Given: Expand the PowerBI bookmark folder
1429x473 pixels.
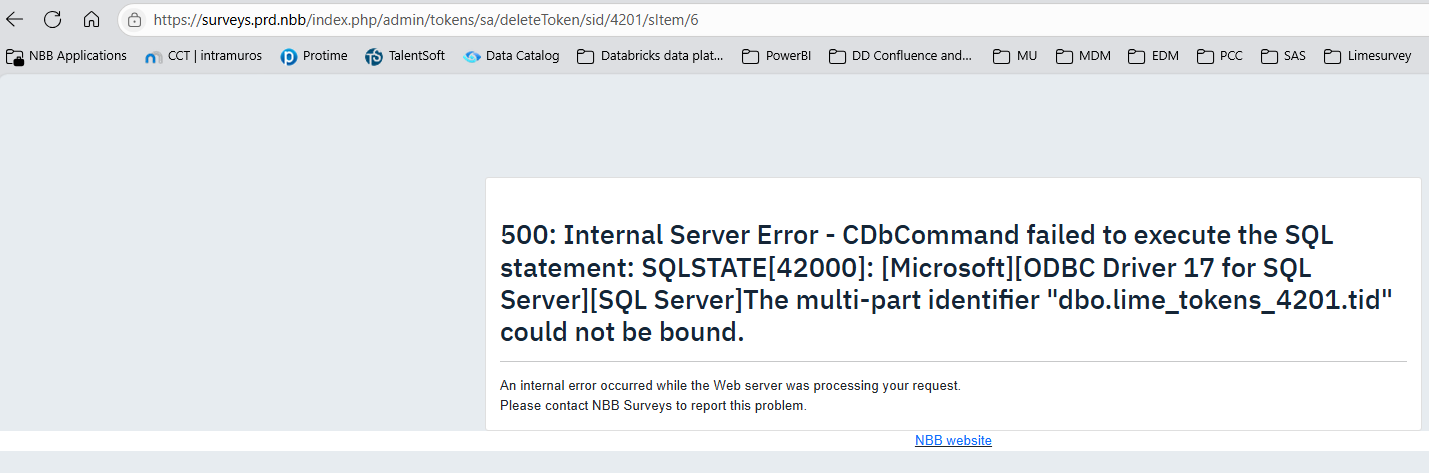Looking at the screenshot, I should click(776, 56).
